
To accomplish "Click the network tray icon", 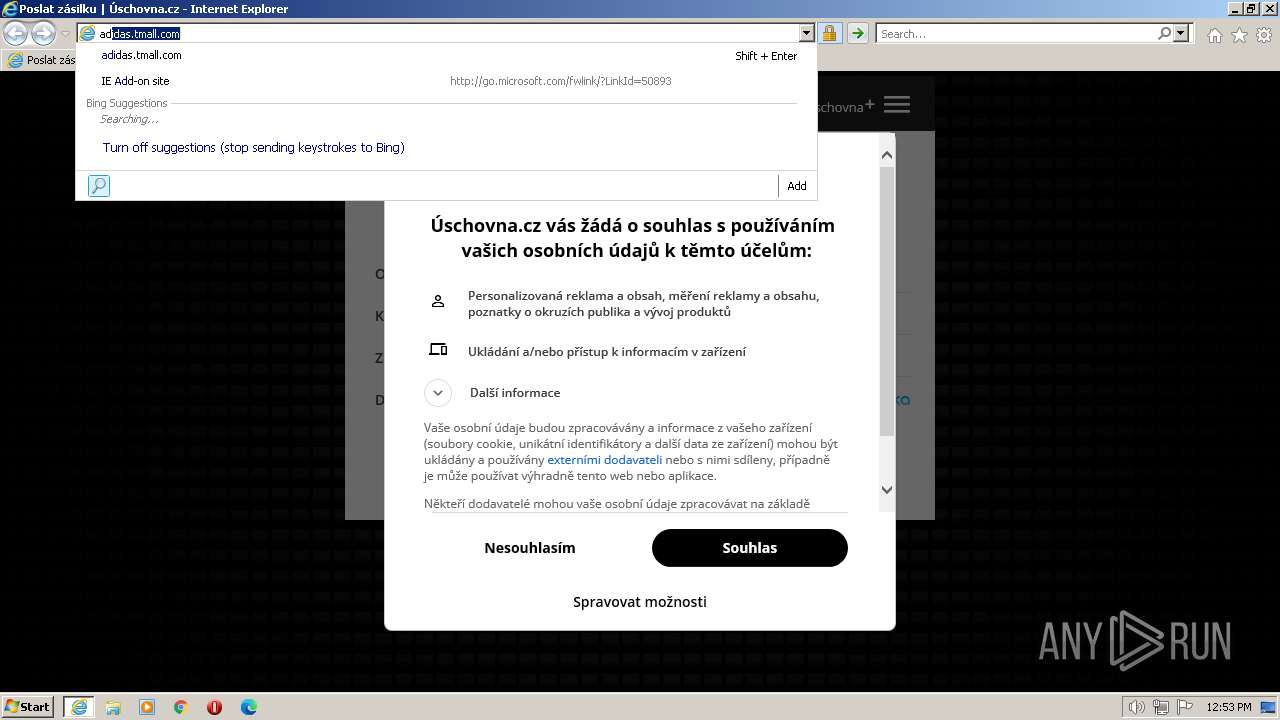I will click(1161, 707).
